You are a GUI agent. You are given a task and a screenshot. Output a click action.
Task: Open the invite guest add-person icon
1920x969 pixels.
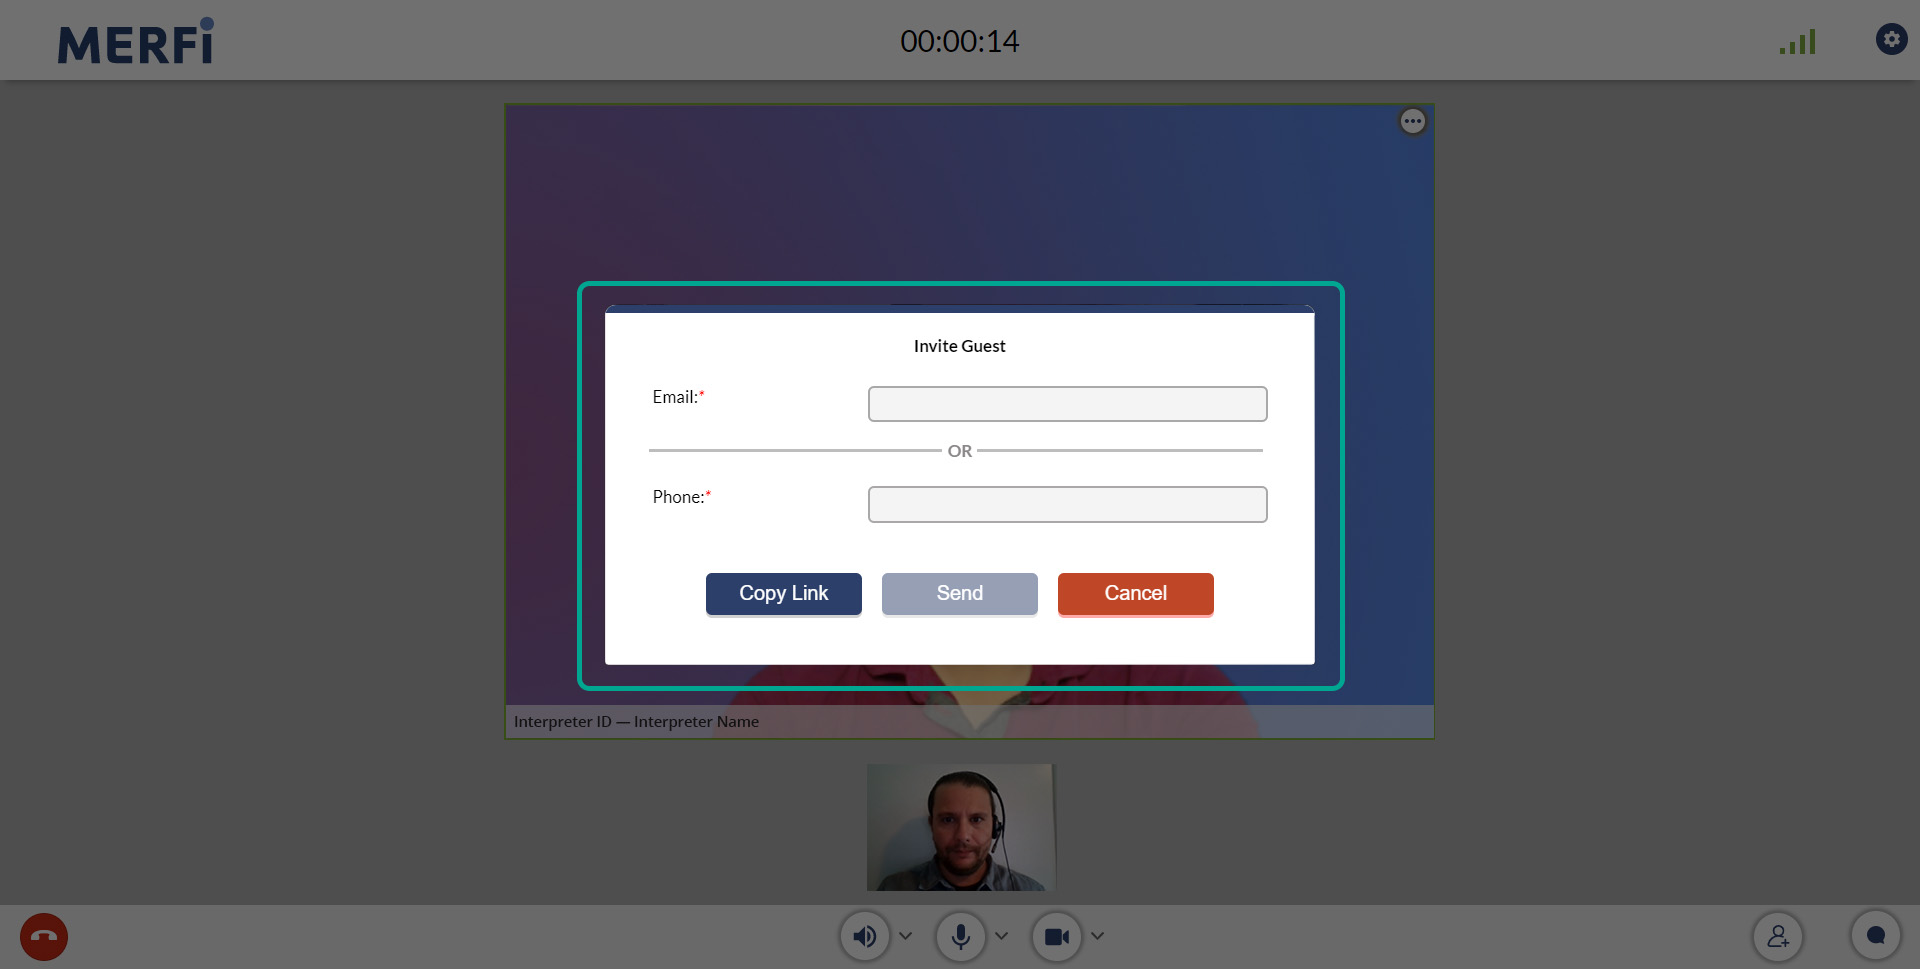[x=1778, y=937]
